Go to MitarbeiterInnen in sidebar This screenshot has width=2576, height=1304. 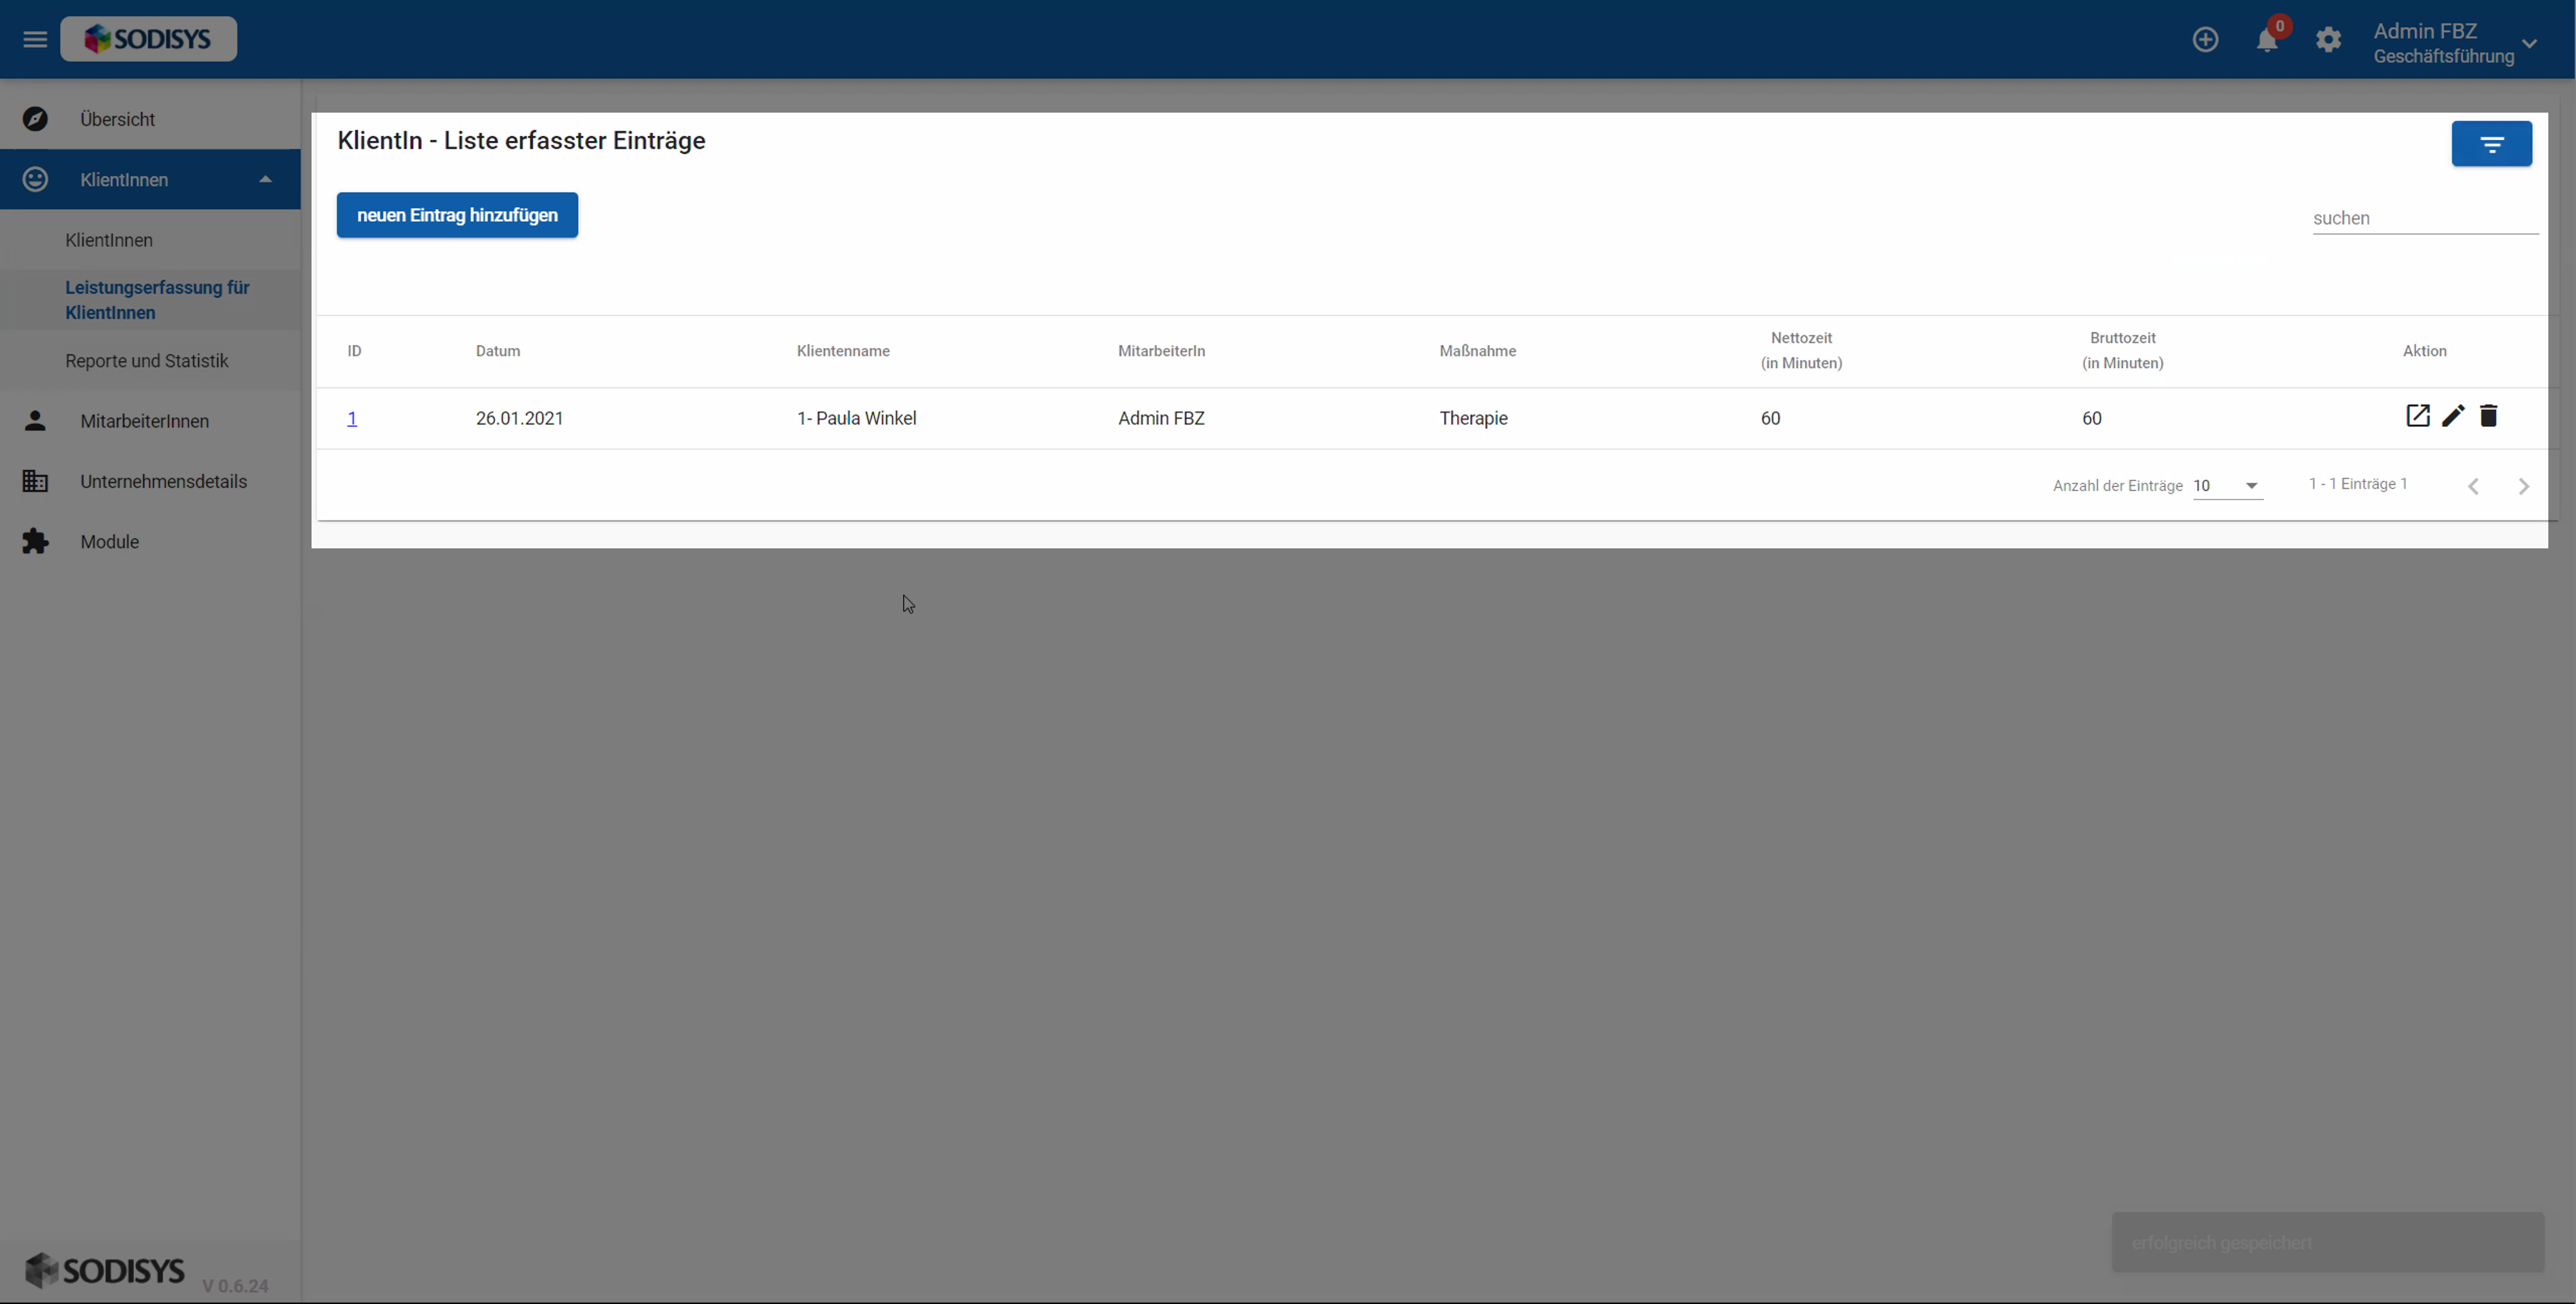coord(145,421)
